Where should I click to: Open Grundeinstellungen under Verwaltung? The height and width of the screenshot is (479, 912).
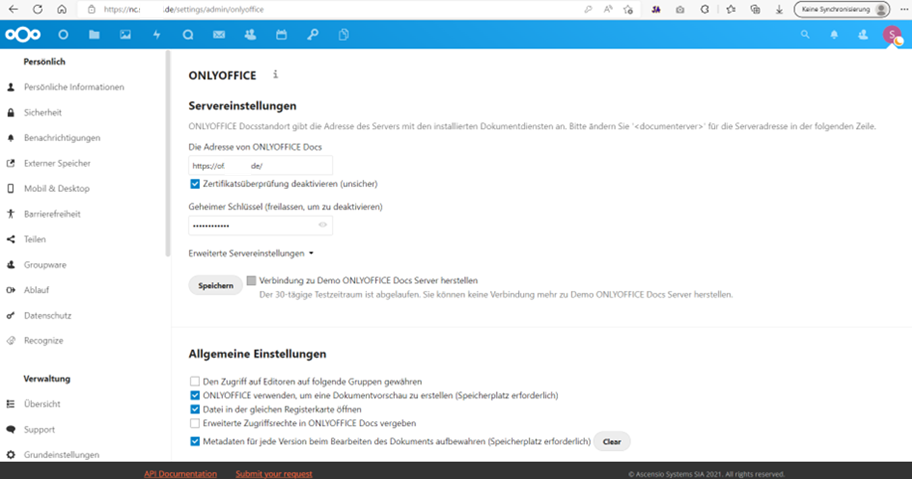click(61, 455)
